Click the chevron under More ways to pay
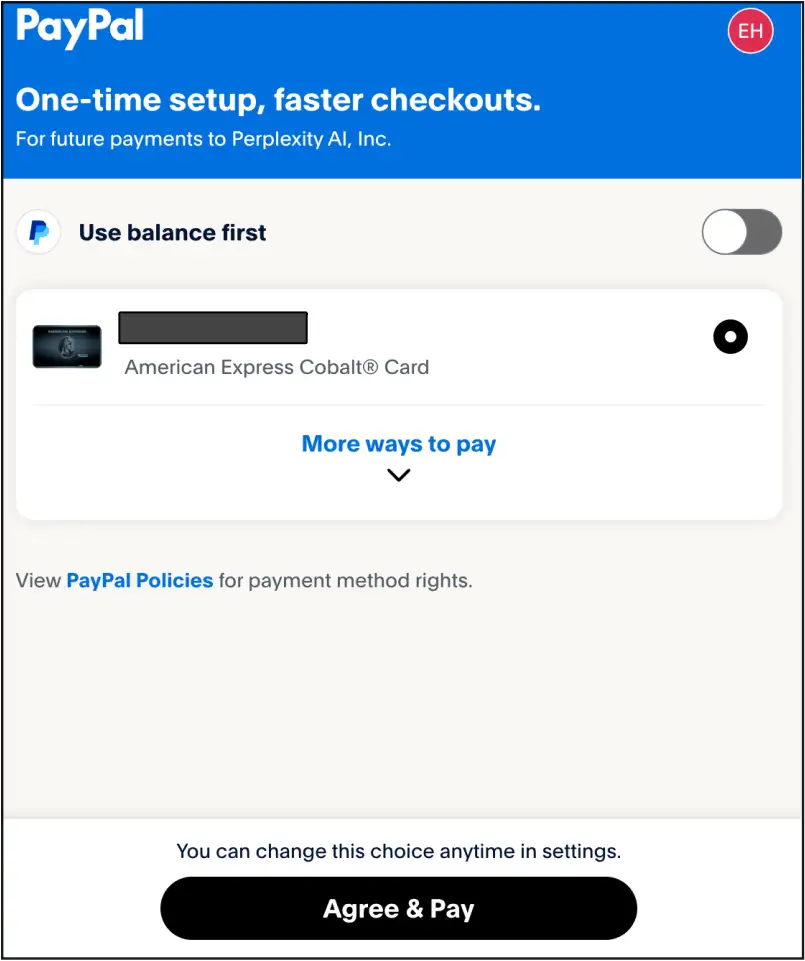 click(398, 476)
